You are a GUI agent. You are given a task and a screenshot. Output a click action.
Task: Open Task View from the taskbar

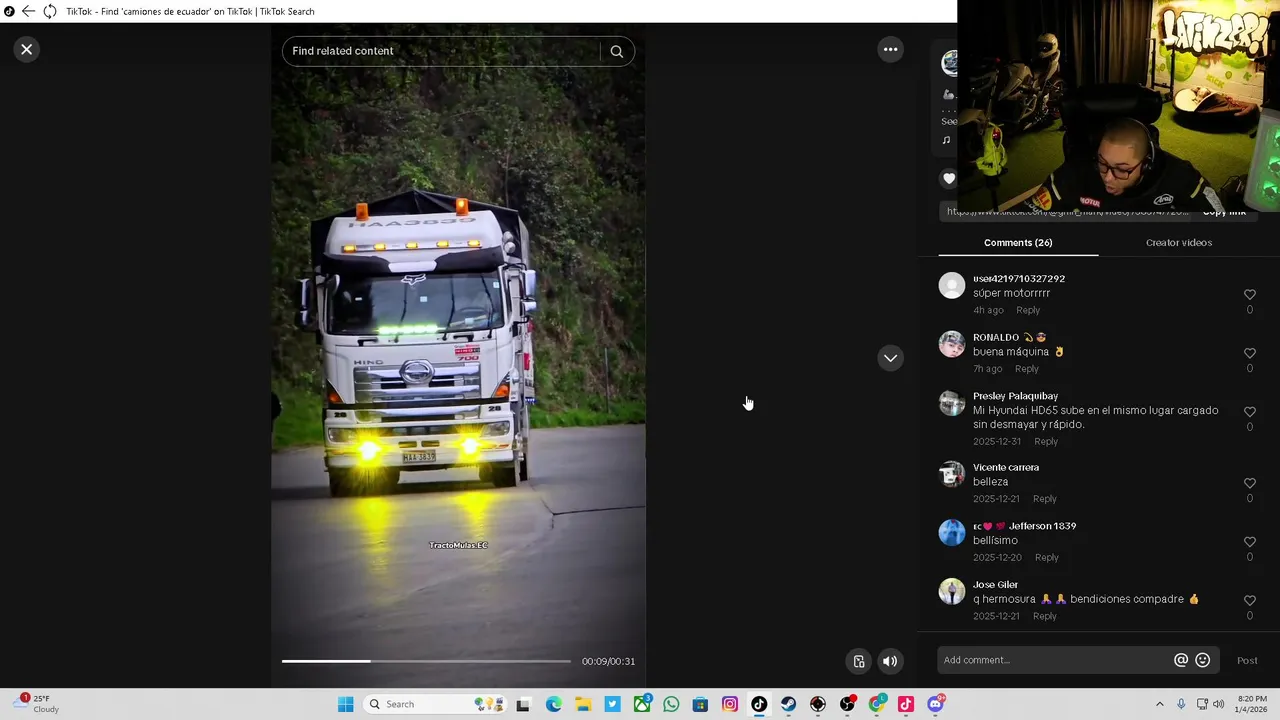(523, 704)
